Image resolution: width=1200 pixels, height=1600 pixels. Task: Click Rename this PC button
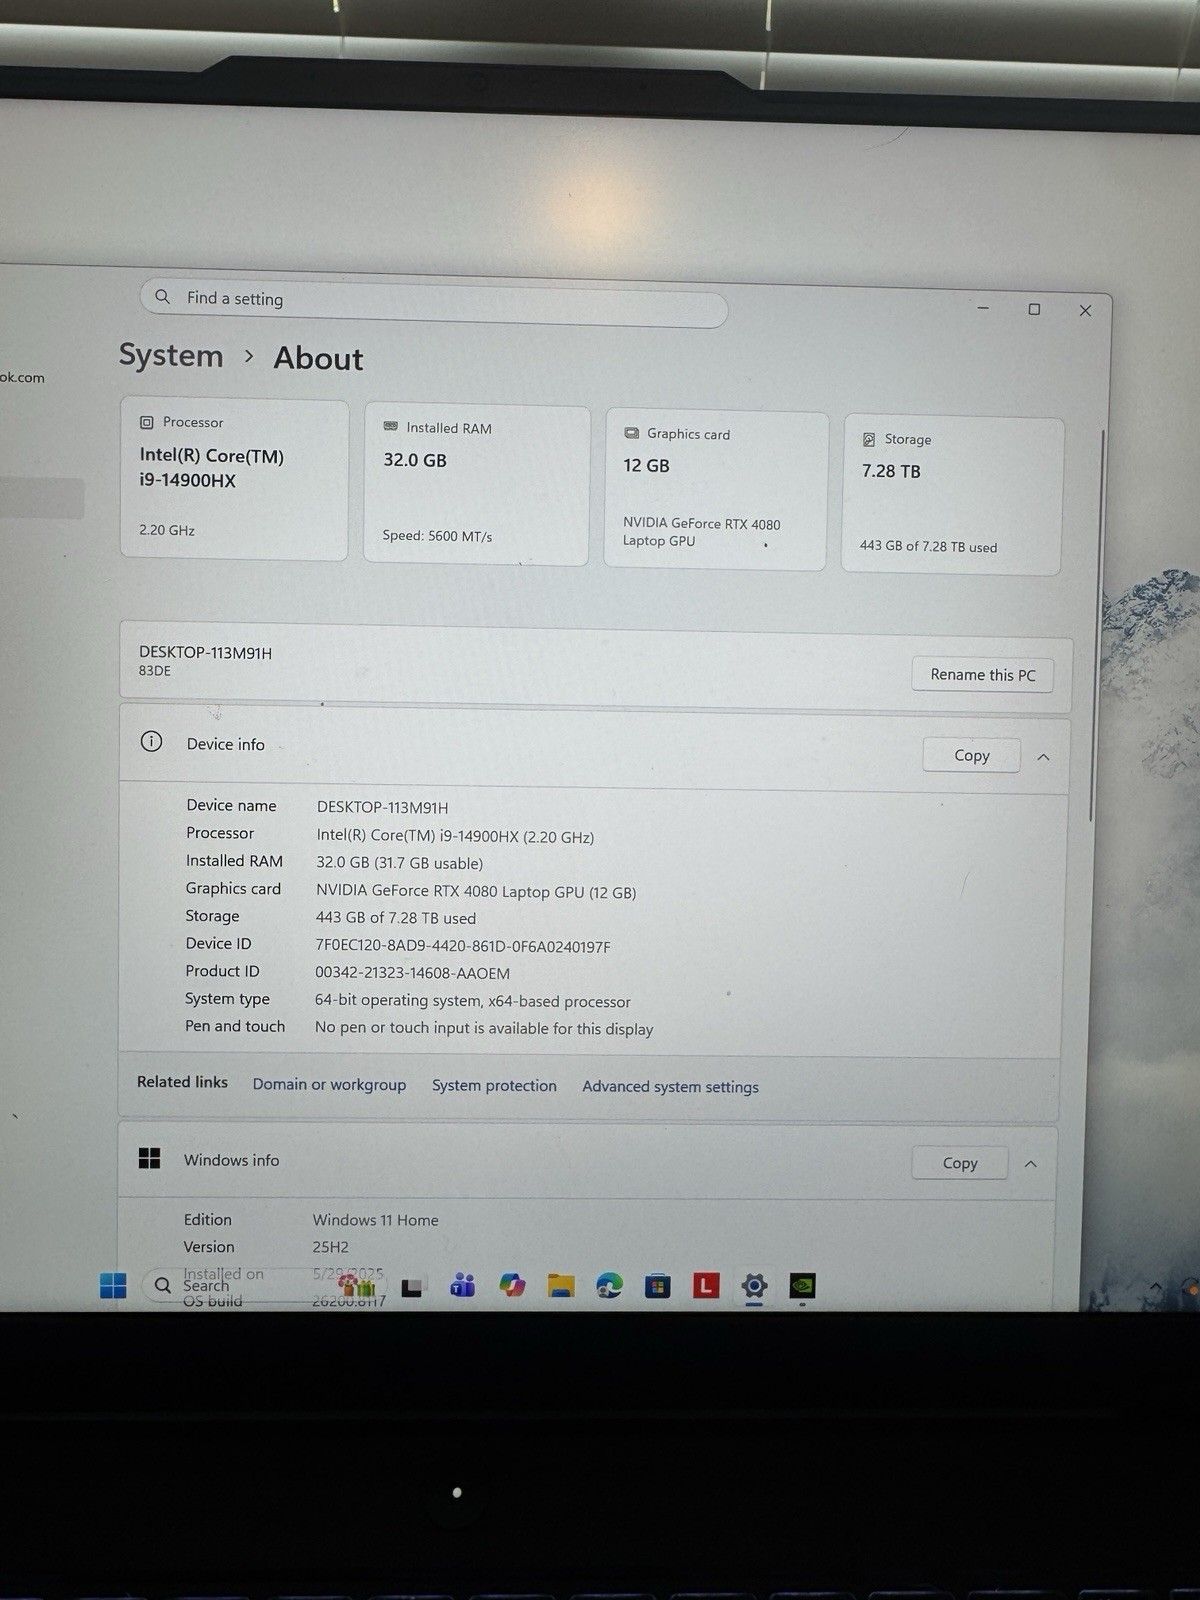pos(983,675)
